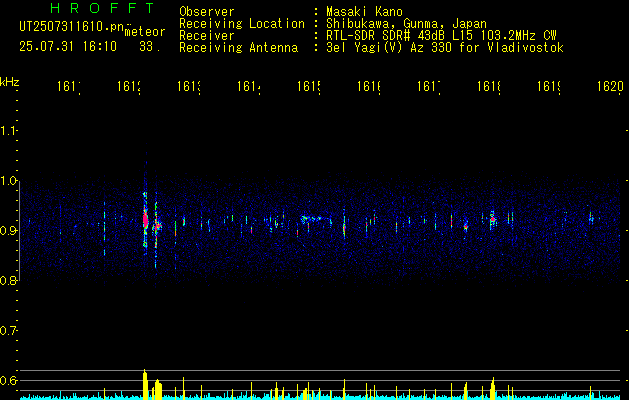Click the "Receiving Location" label
Screen dimensions: 629x400
click(x=242, y=24)
